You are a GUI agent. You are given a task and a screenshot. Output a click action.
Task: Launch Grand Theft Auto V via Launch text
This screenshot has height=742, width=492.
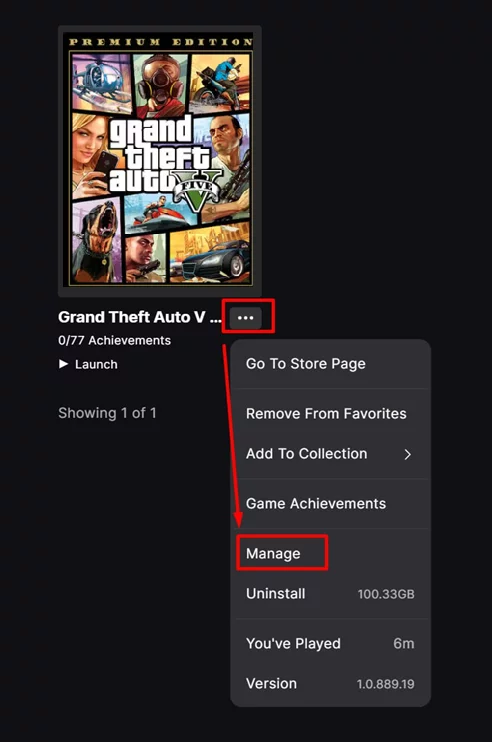96,364
